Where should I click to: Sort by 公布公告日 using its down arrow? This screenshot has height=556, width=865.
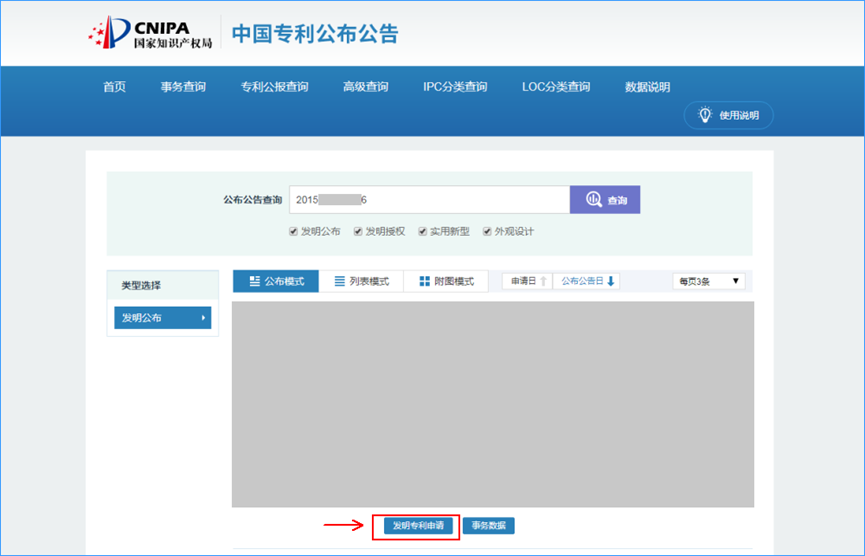(x=611, y=281)
